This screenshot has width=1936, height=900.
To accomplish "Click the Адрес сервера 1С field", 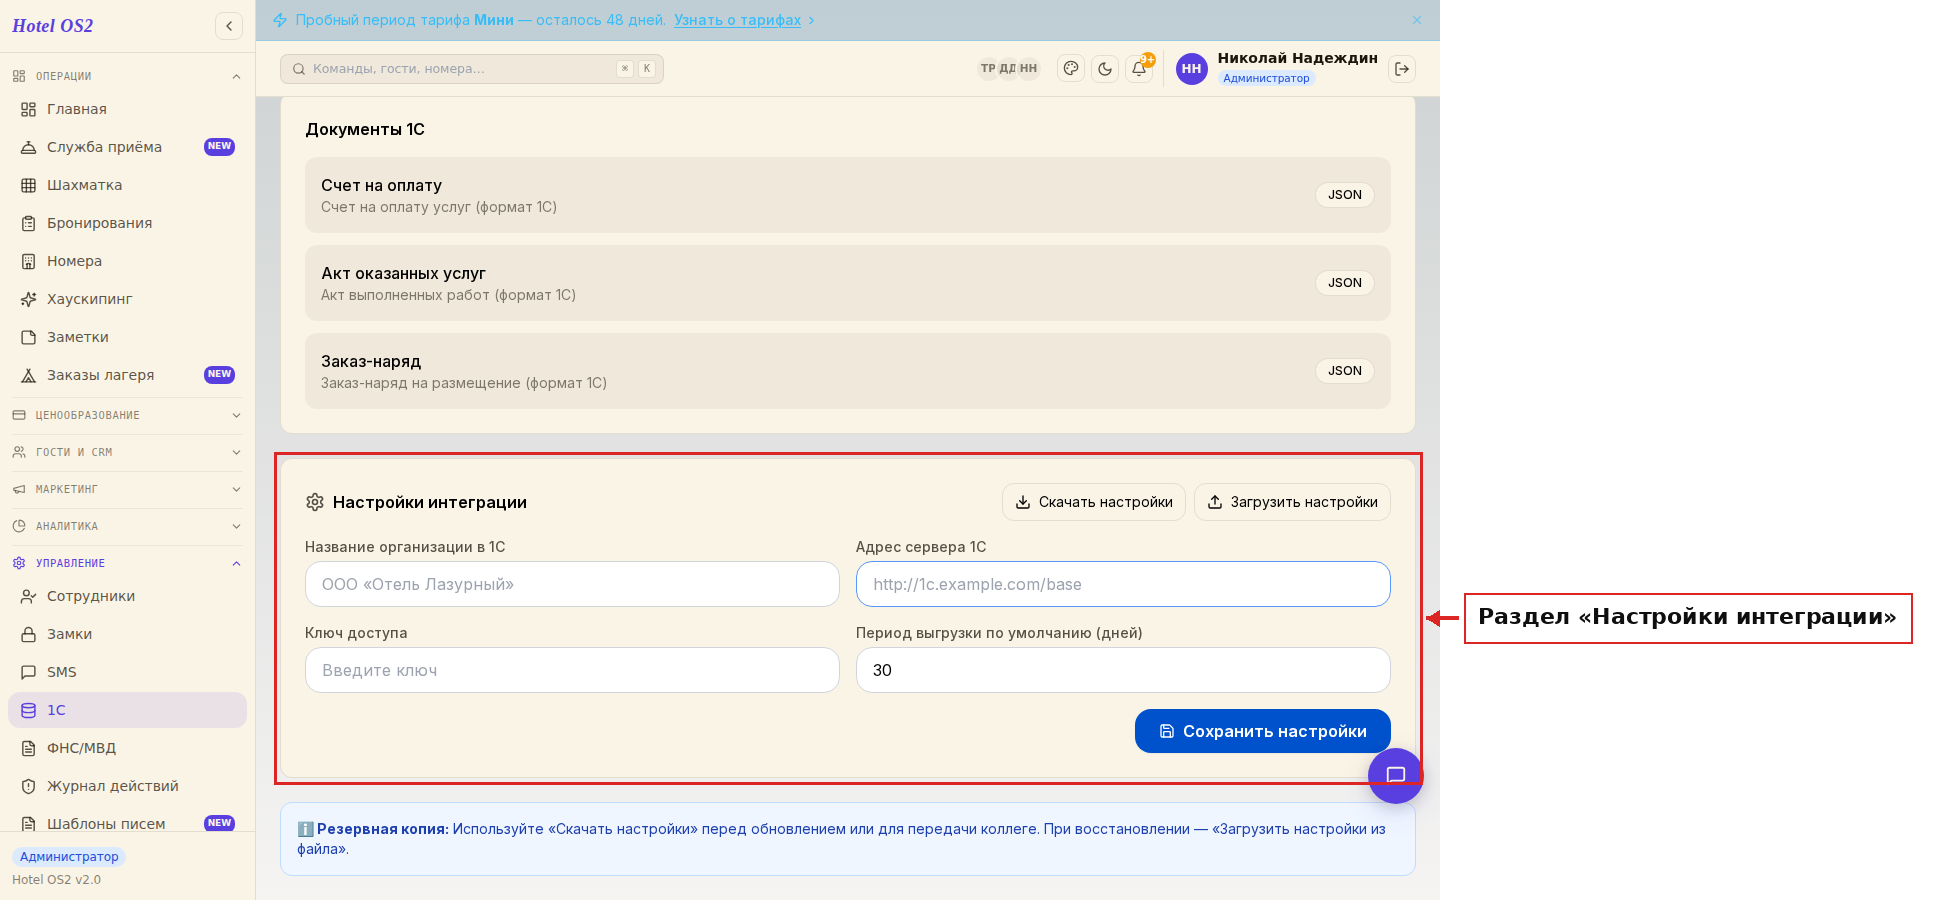I will pos(1123,584).
